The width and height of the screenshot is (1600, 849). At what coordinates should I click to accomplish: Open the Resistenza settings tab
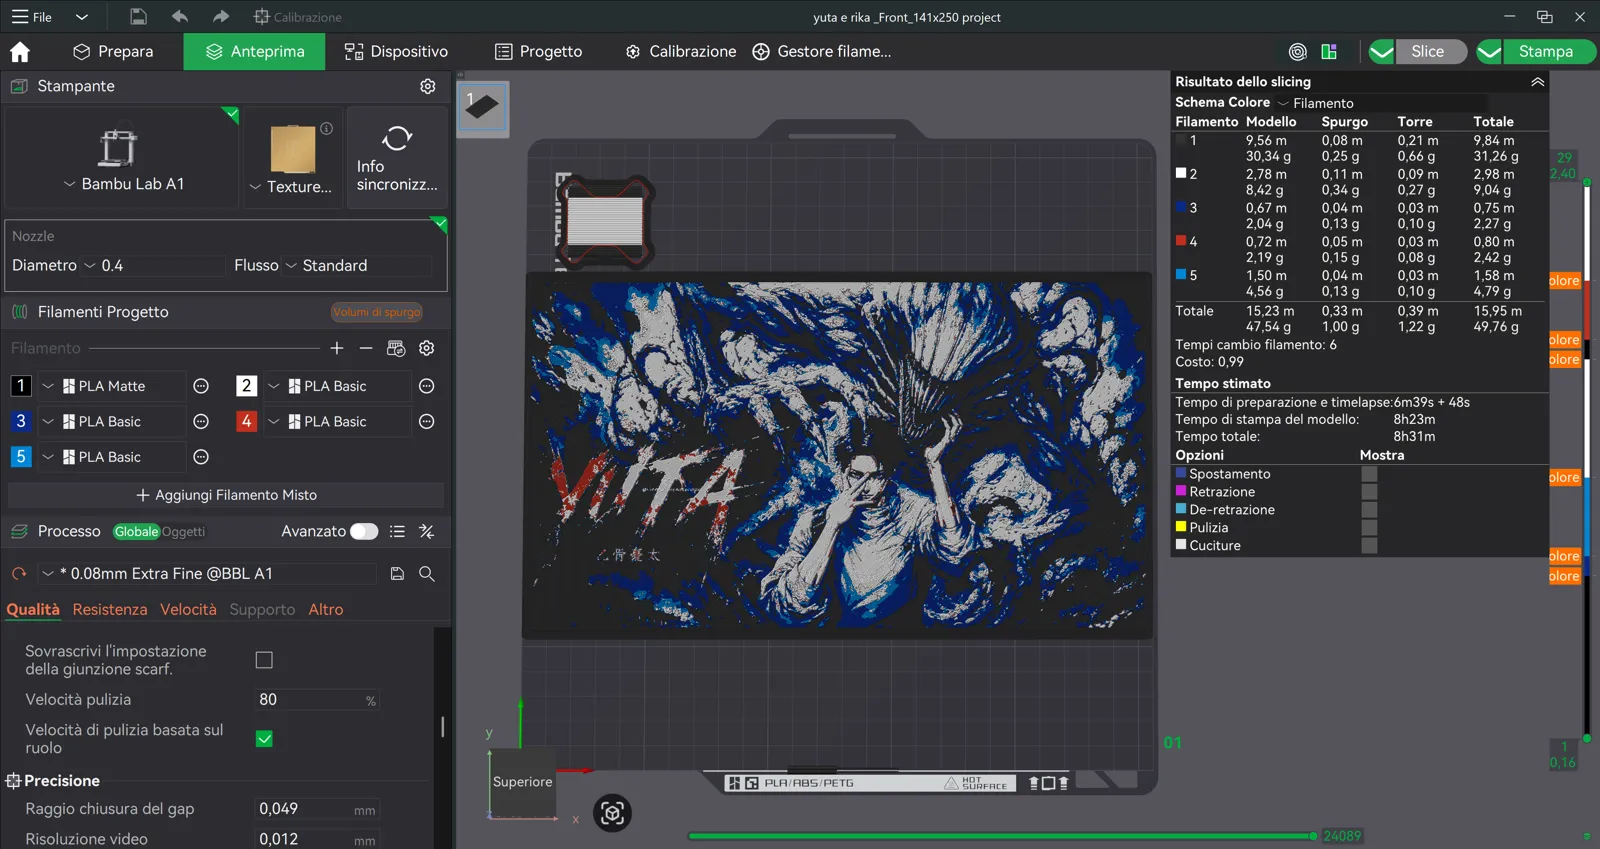coord(110,610)
